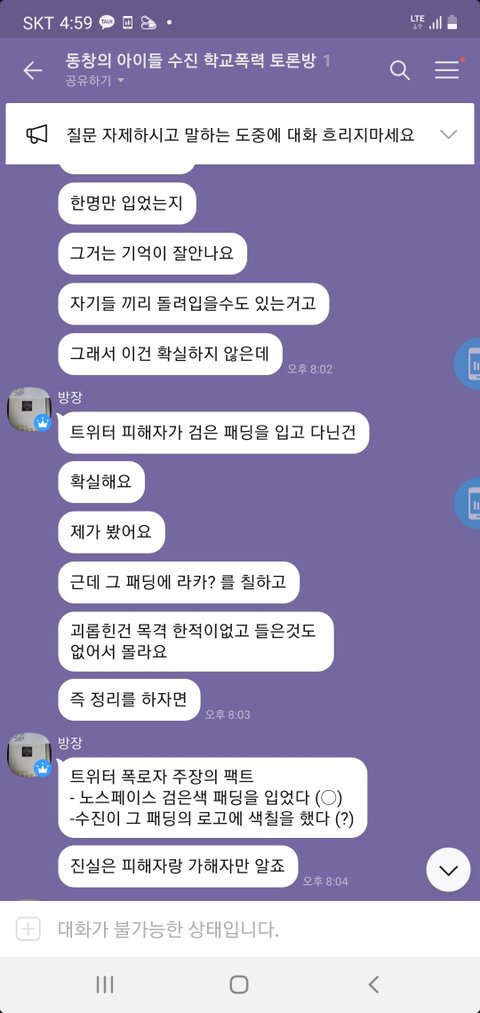Image resolution: width=480 pixels, height=1013 pixels.
Task: Open 방장 avatar next to 팩트 summary
Action: [x=29, y=755]
